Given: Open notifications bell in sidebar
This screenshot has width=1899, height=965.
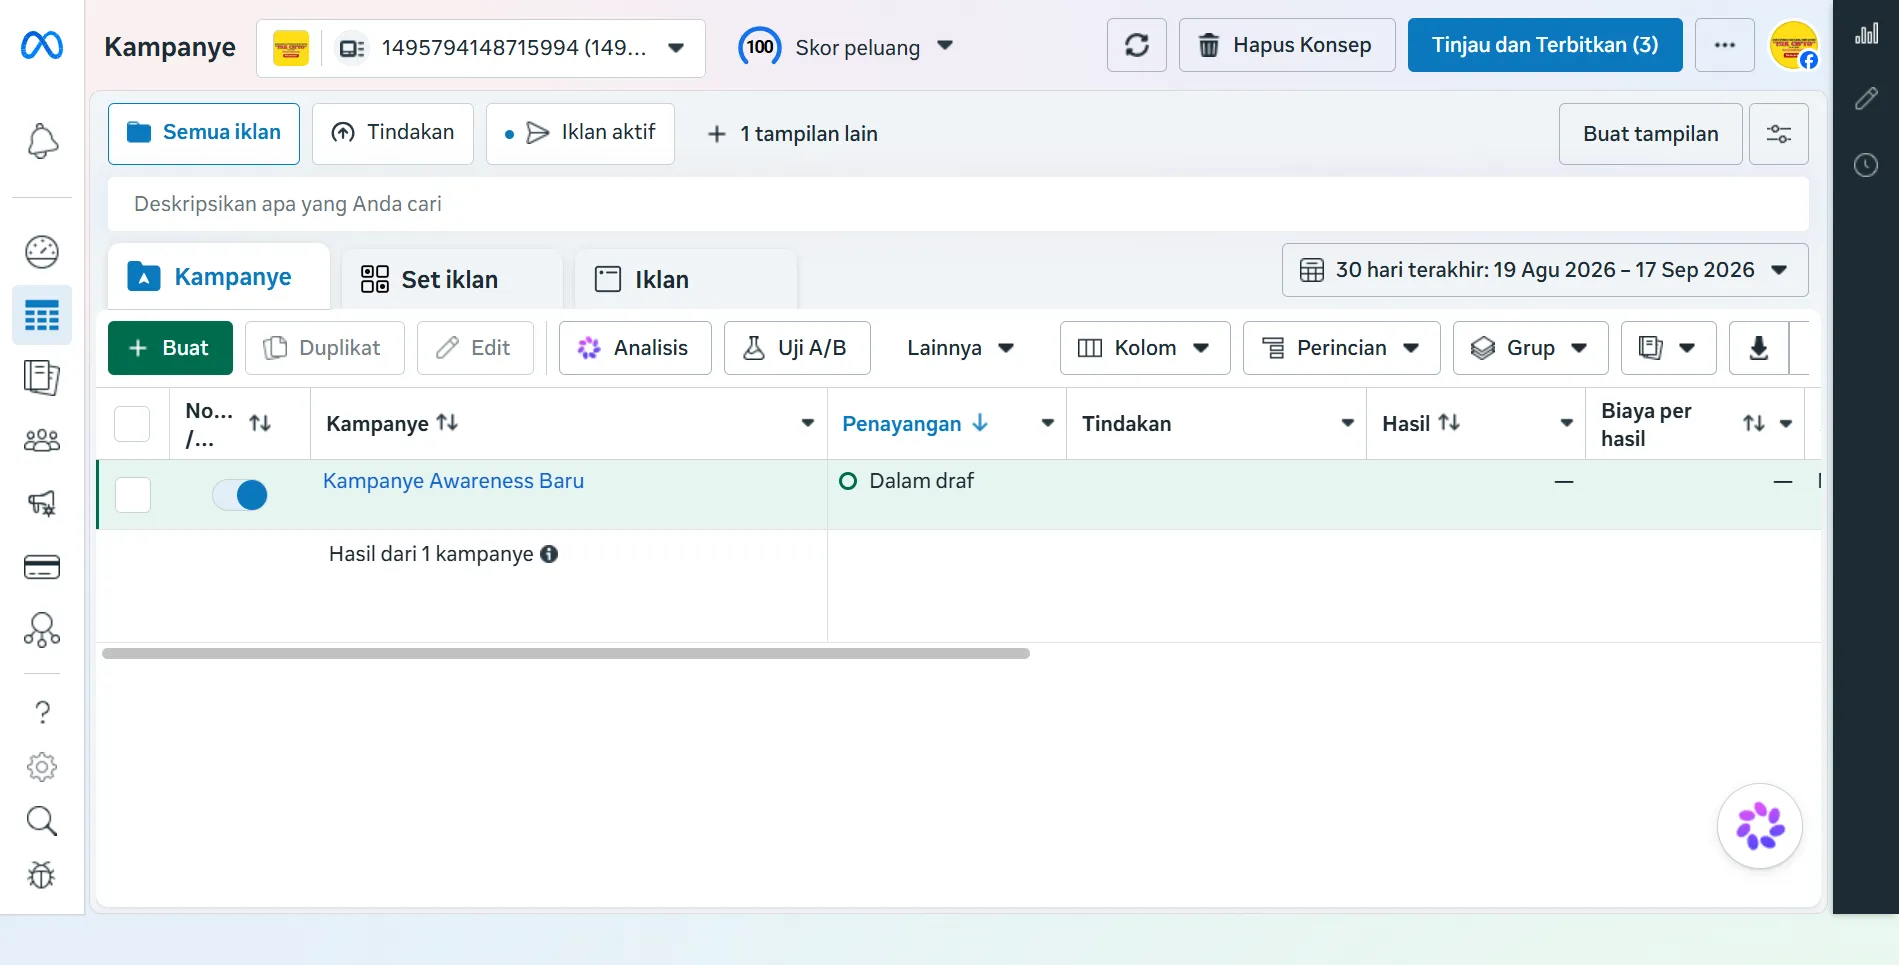Looking at the screenshot, I should tap(42, 142).
